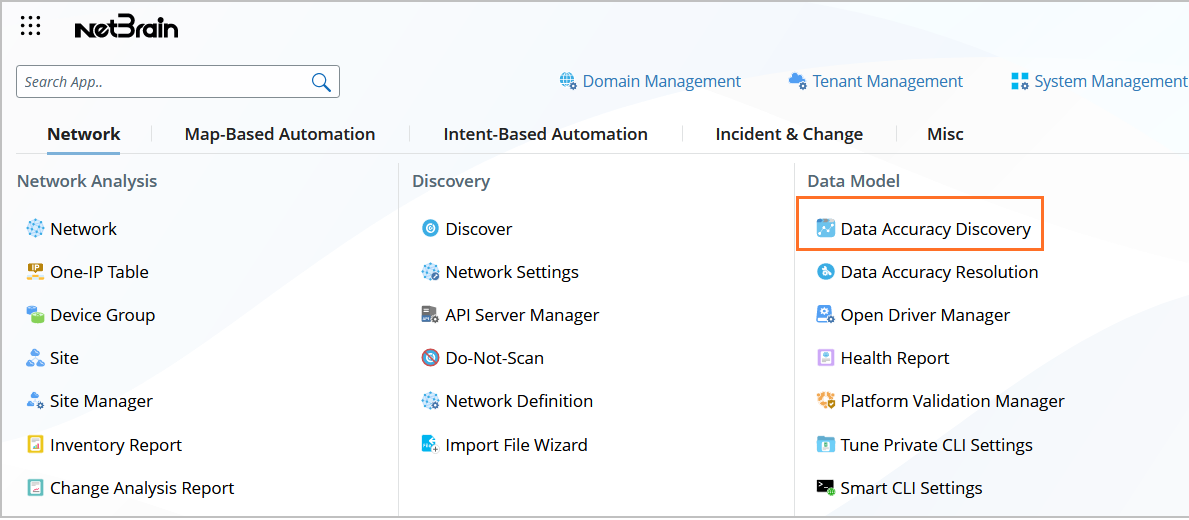The height and width of the screenshot is (520, 1189).
Task: Switch to the Map-Based Automation tab
Action: [x=280, y=134]
